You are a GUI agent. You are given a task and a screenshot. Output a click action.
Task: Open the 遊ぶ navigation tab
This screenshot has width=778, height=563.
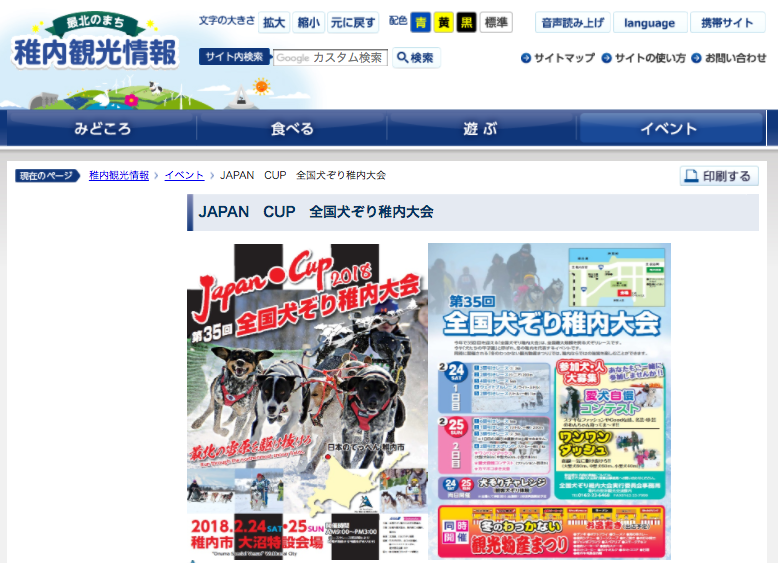pyautogui.click(x=481, y=128)
